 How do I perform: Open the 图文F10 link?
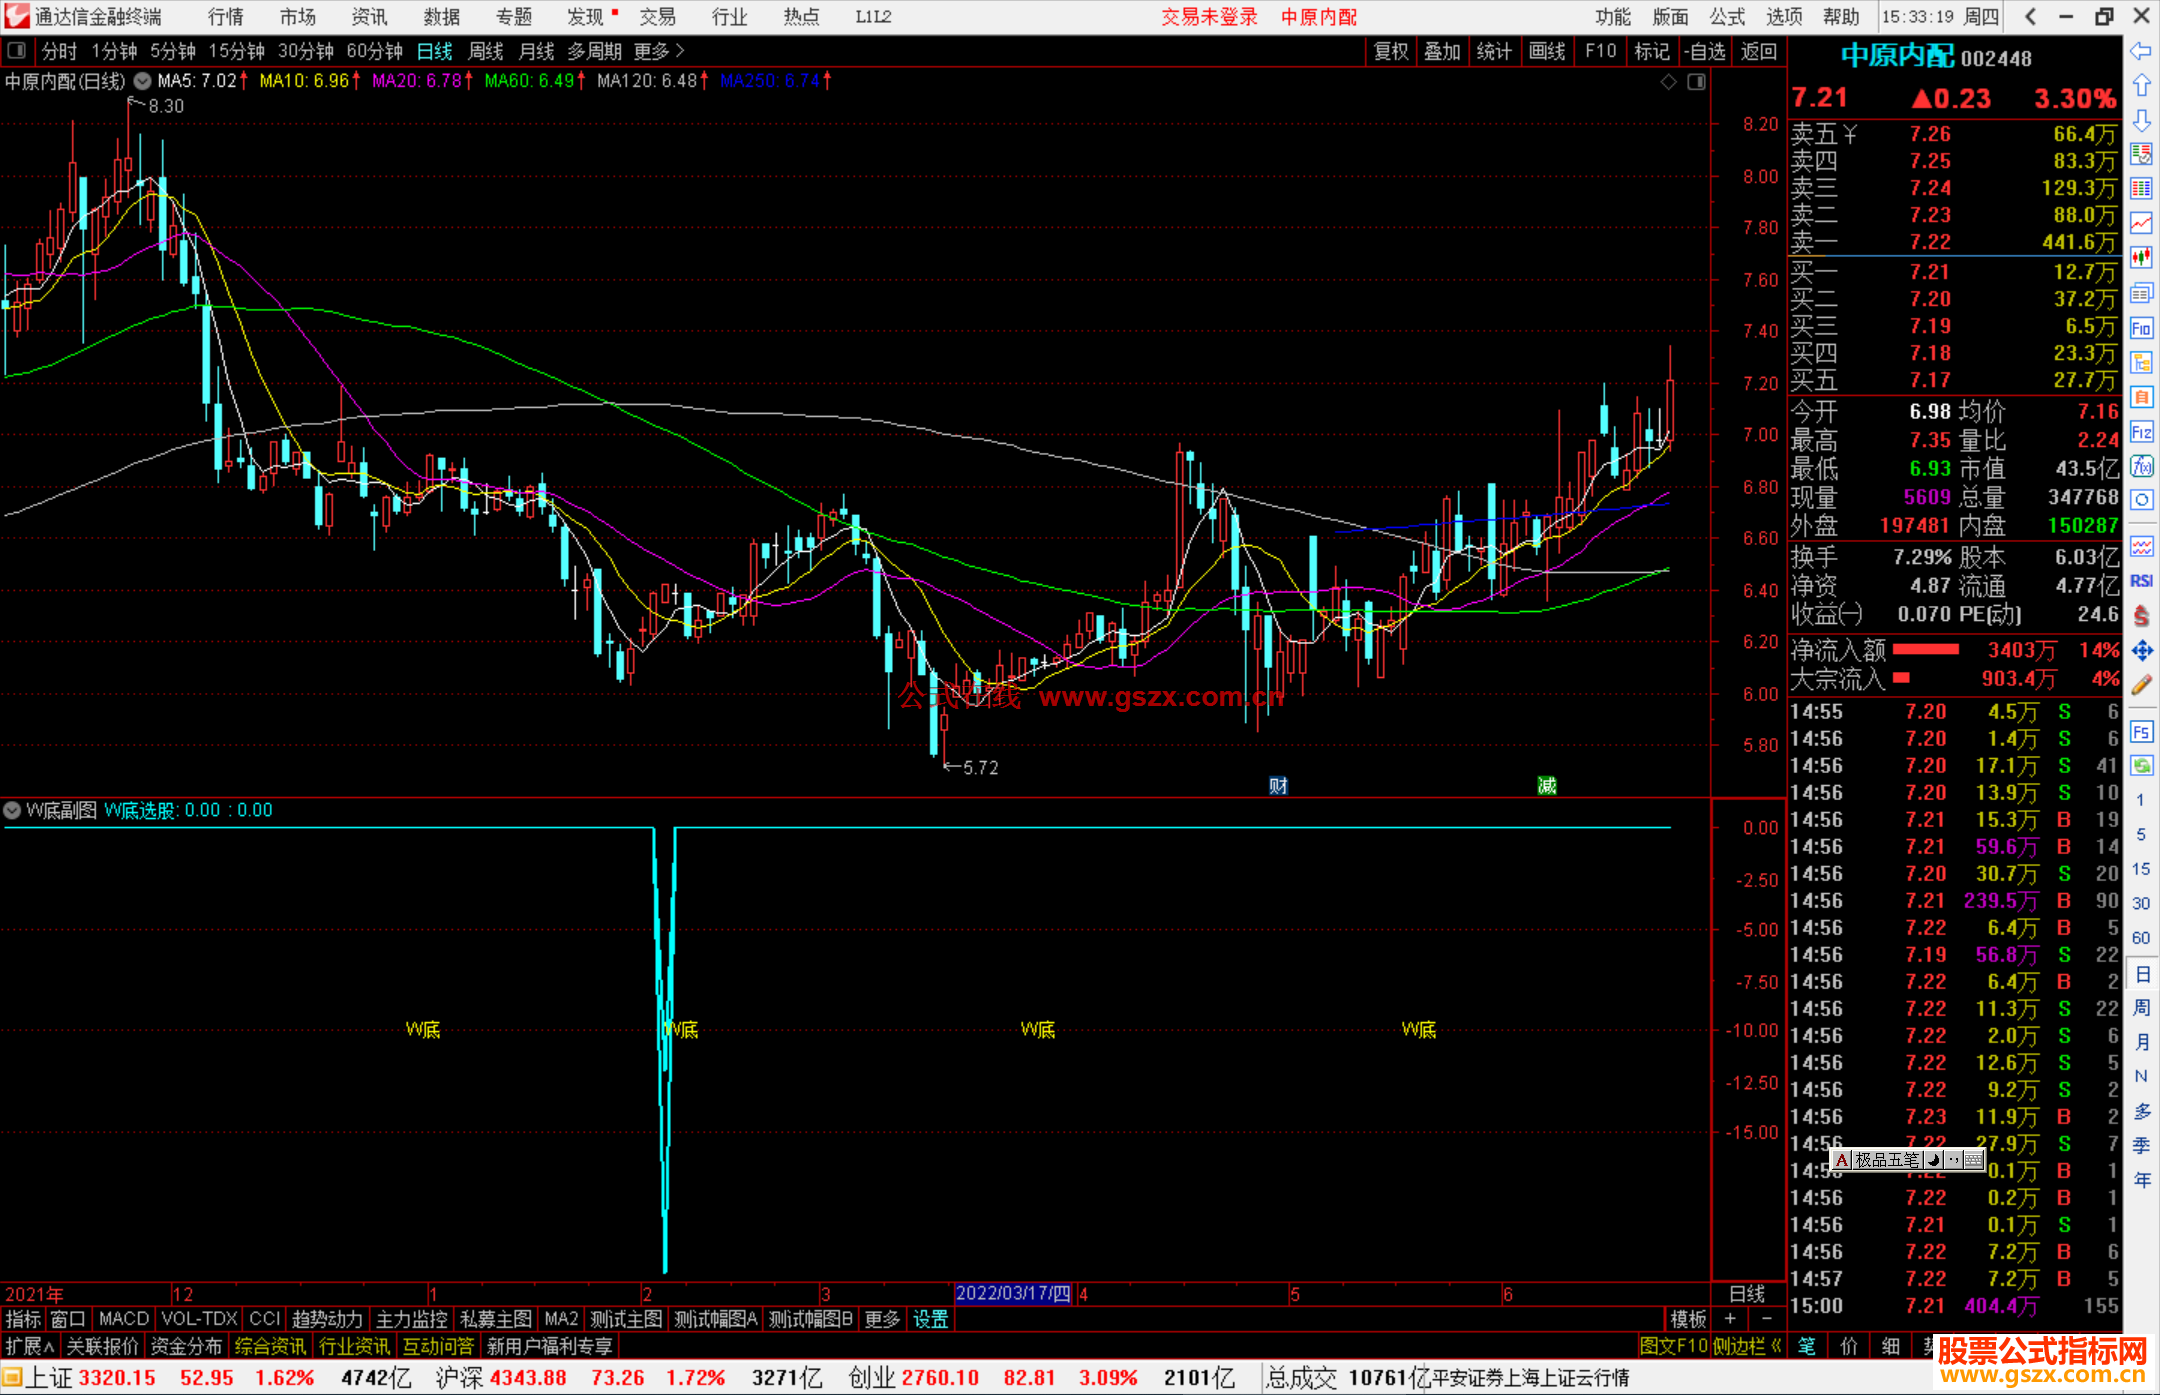click(1674, 1346)
